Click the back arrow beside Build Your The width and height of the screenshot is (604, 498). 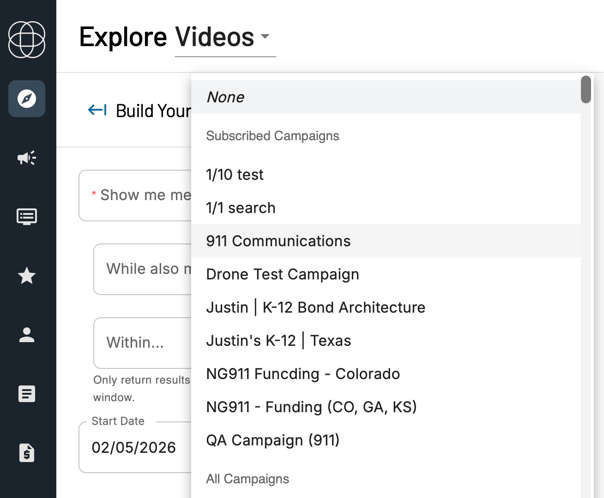97,110
